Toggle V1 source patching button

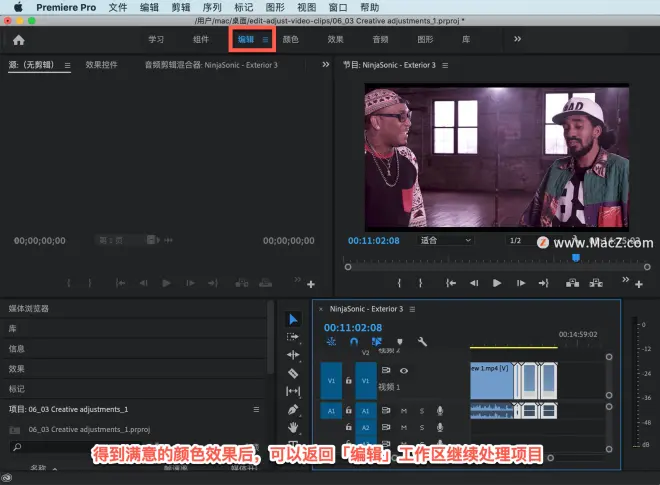[331, 381]
